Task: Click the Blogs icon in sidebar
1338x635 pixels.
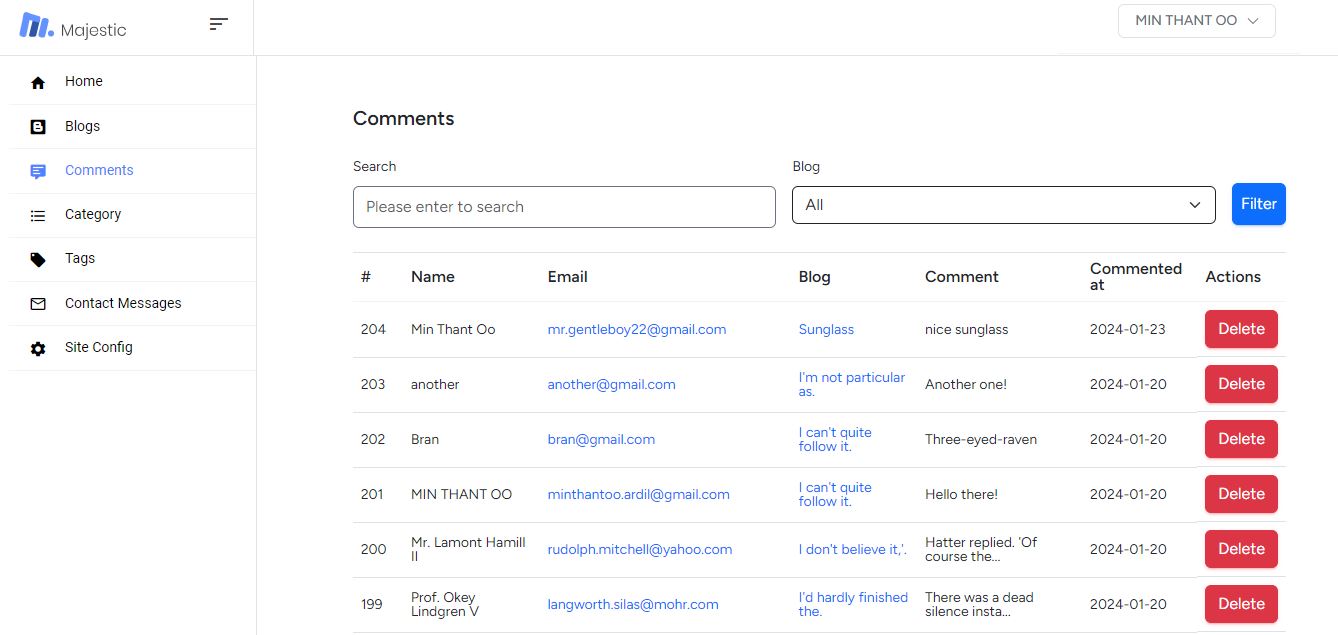Action: [x=38, y=127]
